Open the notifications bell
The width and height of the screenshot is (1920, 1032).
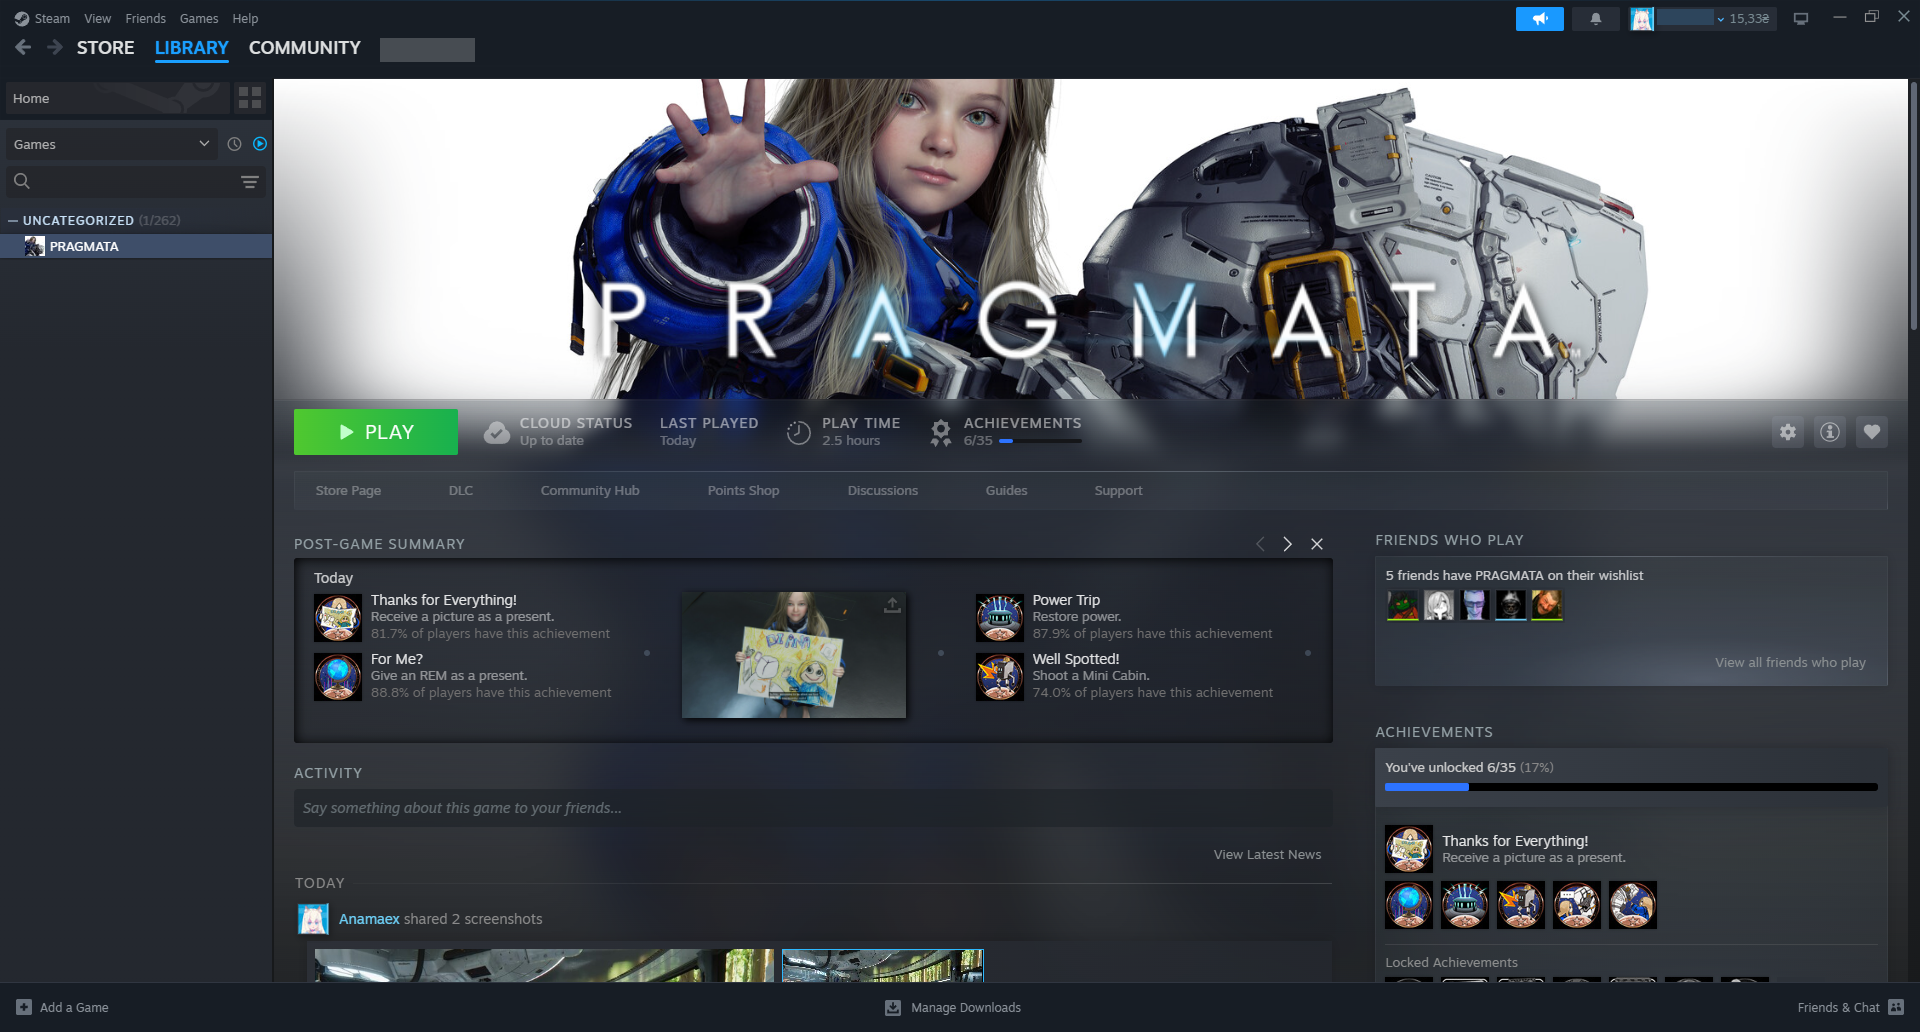1596,19
